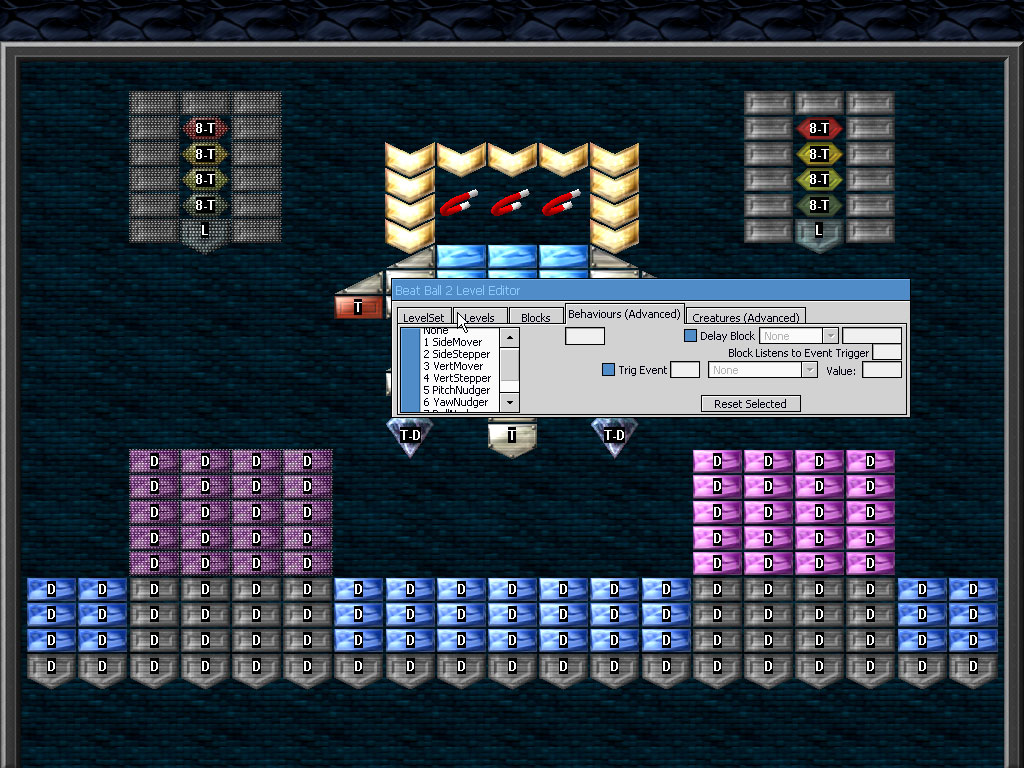Viewport: 1024px width, 768px height.
Task: Go to the Blocks tab
Action: click(536, 317)
